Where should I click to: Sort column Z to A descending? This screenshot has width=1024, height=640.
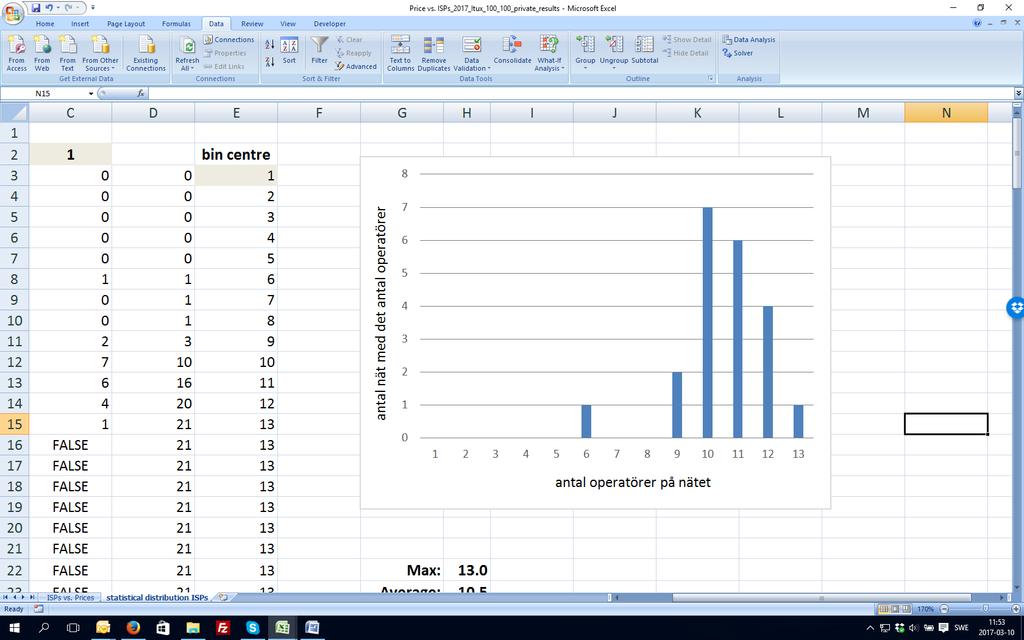pos(270,61)
